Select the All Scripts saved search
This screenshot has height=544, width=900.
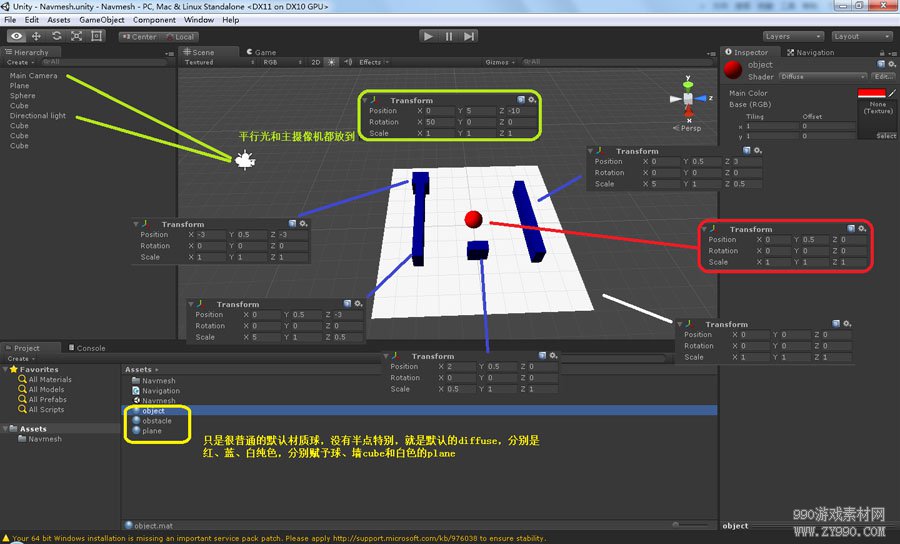pyautogui.click(x=41, y=409)
